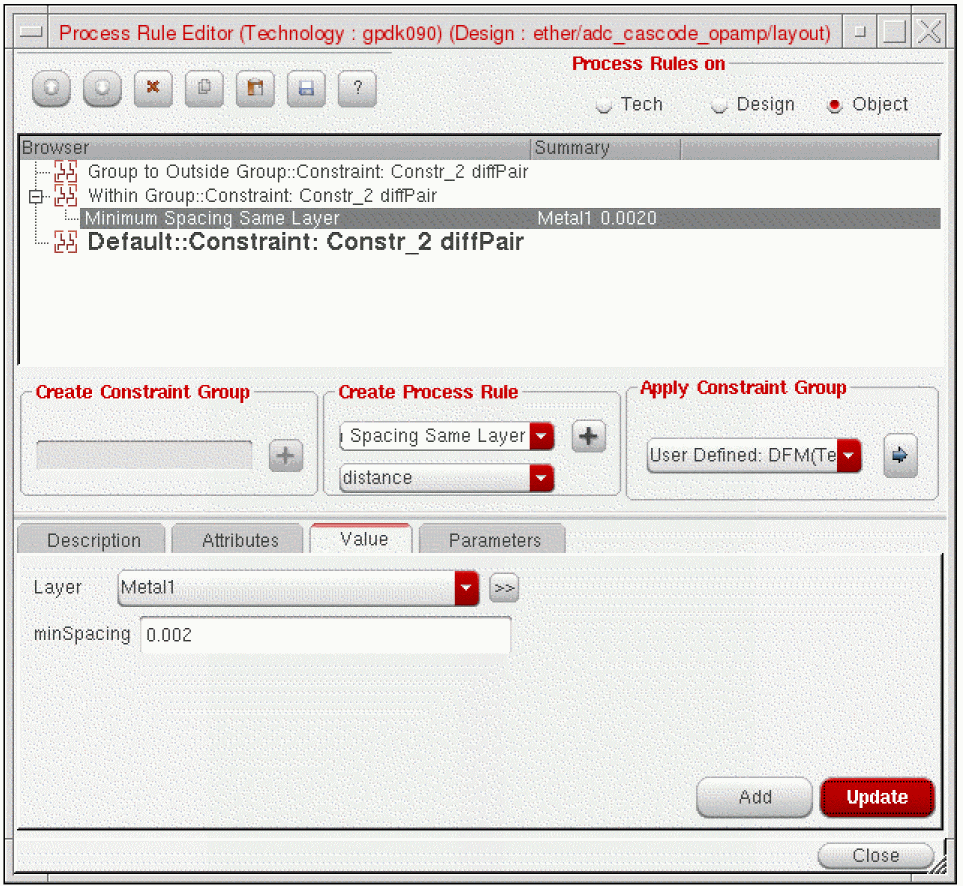Open help with question mark button
The width and height of the screenshot is (963, 886).
click(x=357, y=89)
